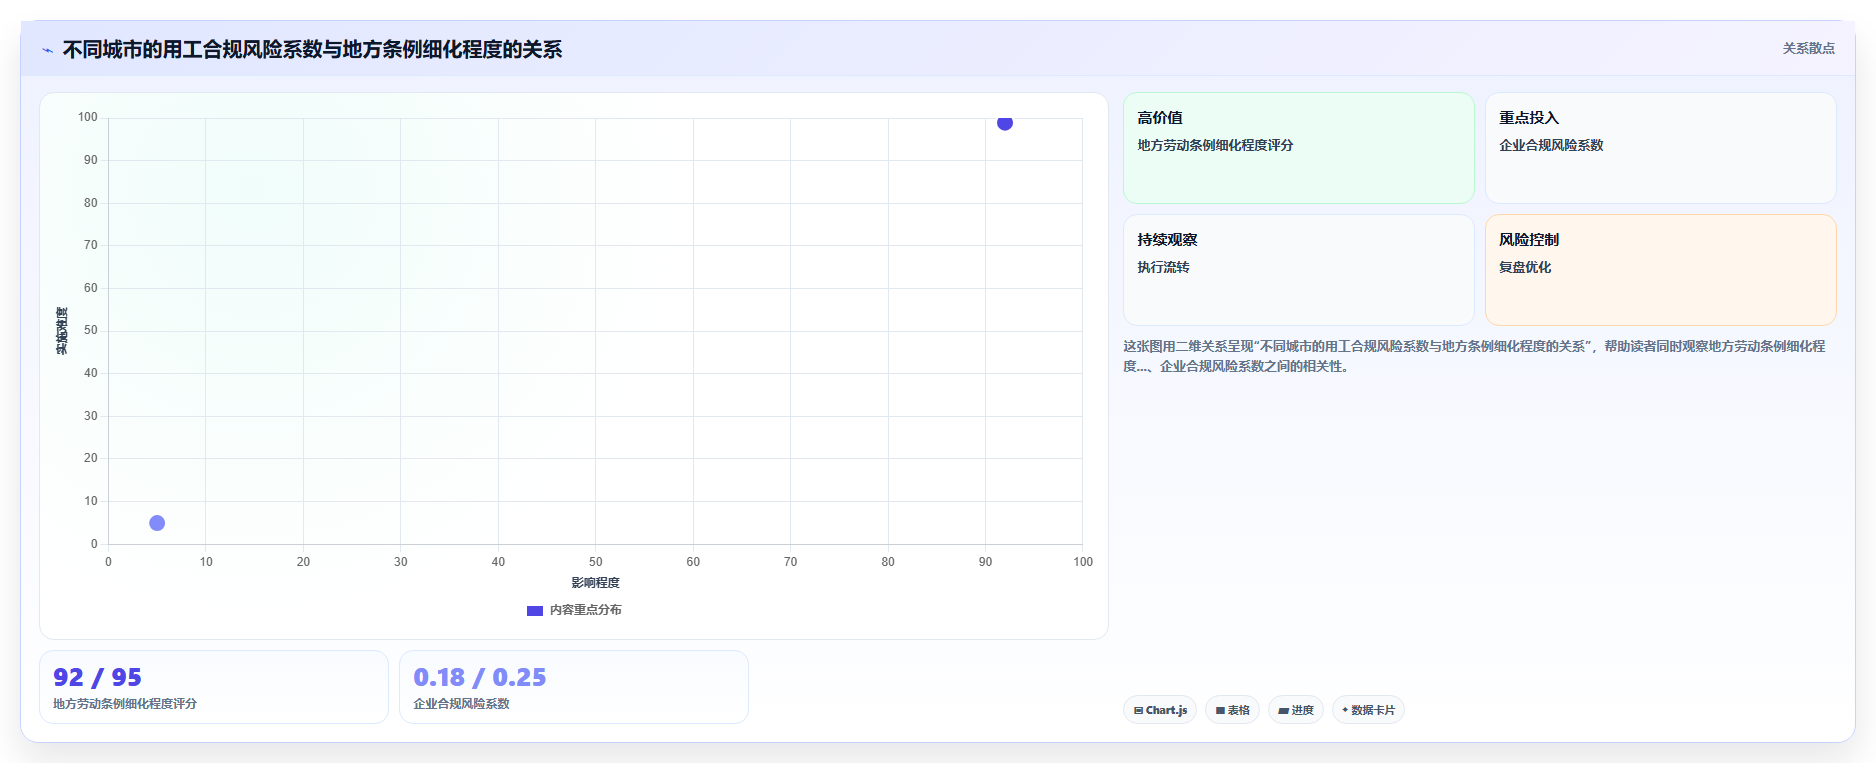Click the y-axis tick label 10
The height and width of the screenshot is (763, 1876).
point(91,501)
